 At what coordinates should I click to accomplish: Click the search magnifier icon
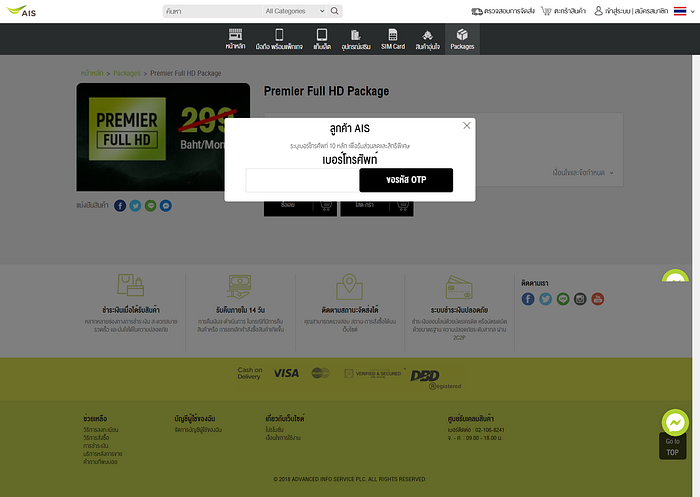click(x=334, y=11)
